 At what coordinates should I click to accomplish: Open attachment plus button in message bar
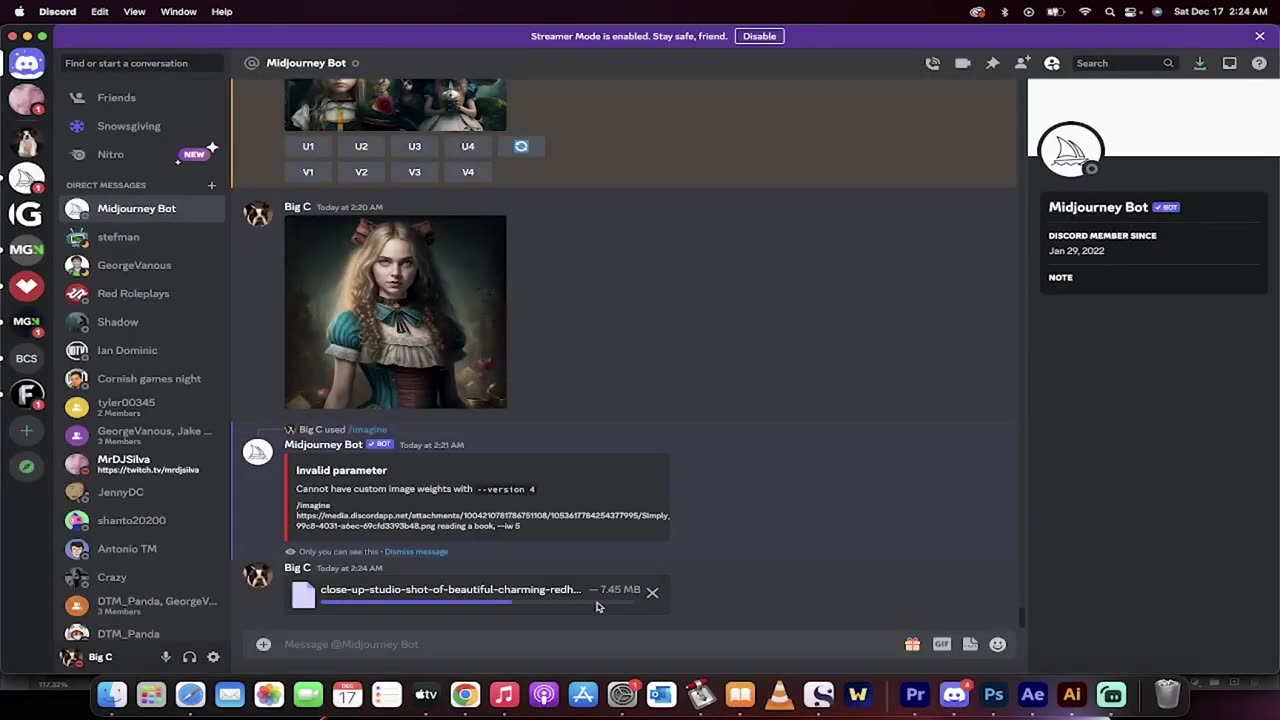click(263, 644)
